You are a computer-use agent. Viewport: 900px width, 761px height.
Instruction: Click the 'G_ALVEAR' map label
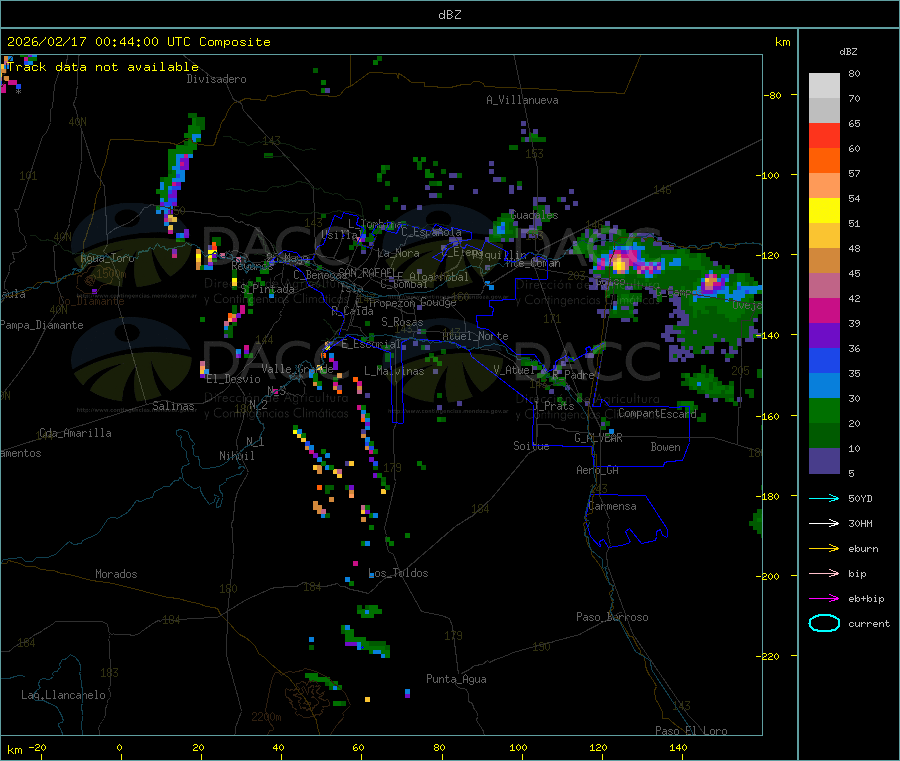pos(598,438)
